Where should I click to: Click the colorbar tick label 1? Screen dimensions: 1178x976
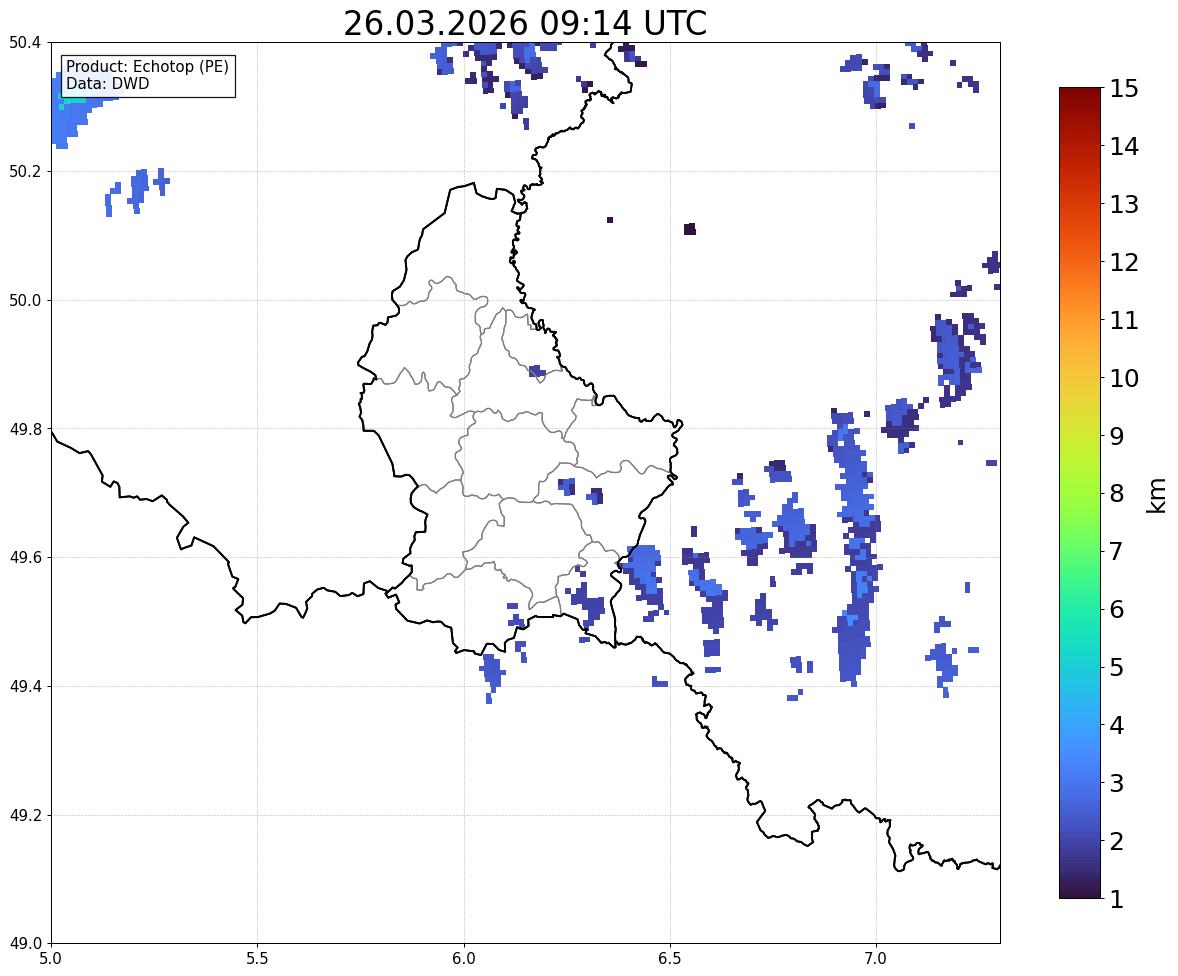coord(1116,899)
